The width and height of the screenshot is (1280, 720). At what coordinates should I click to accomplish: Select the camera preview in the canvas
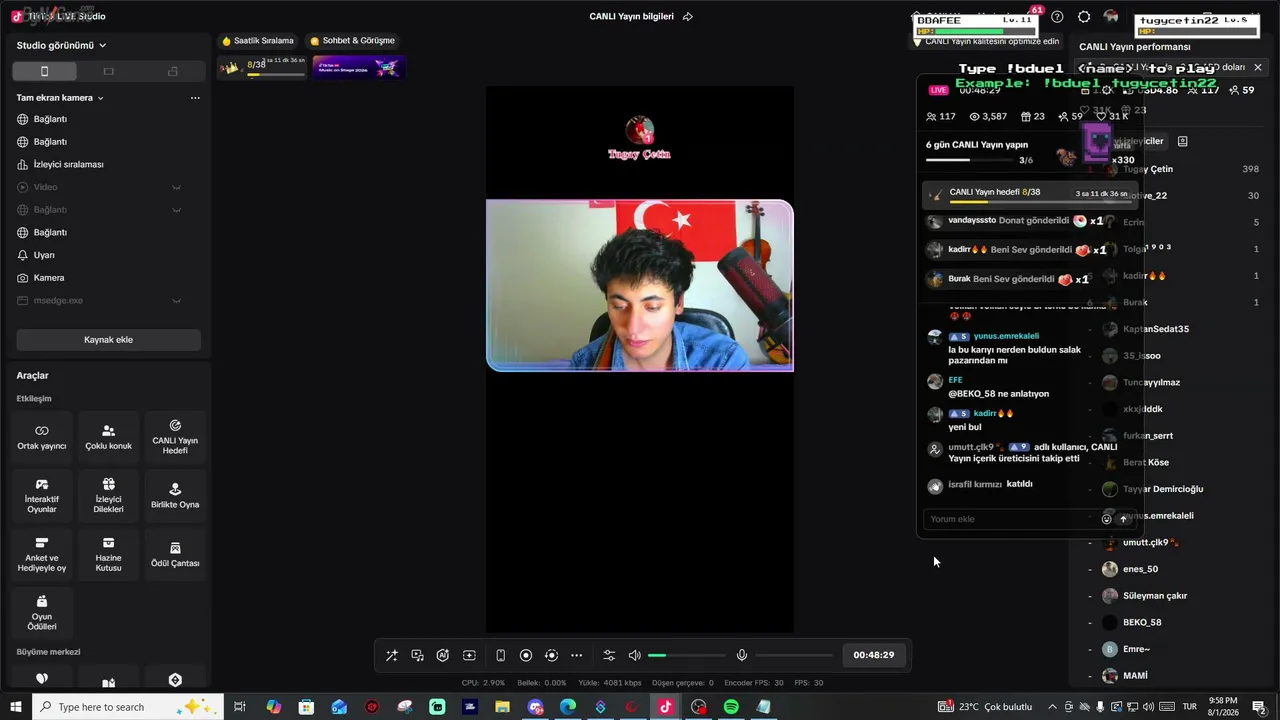640,286
